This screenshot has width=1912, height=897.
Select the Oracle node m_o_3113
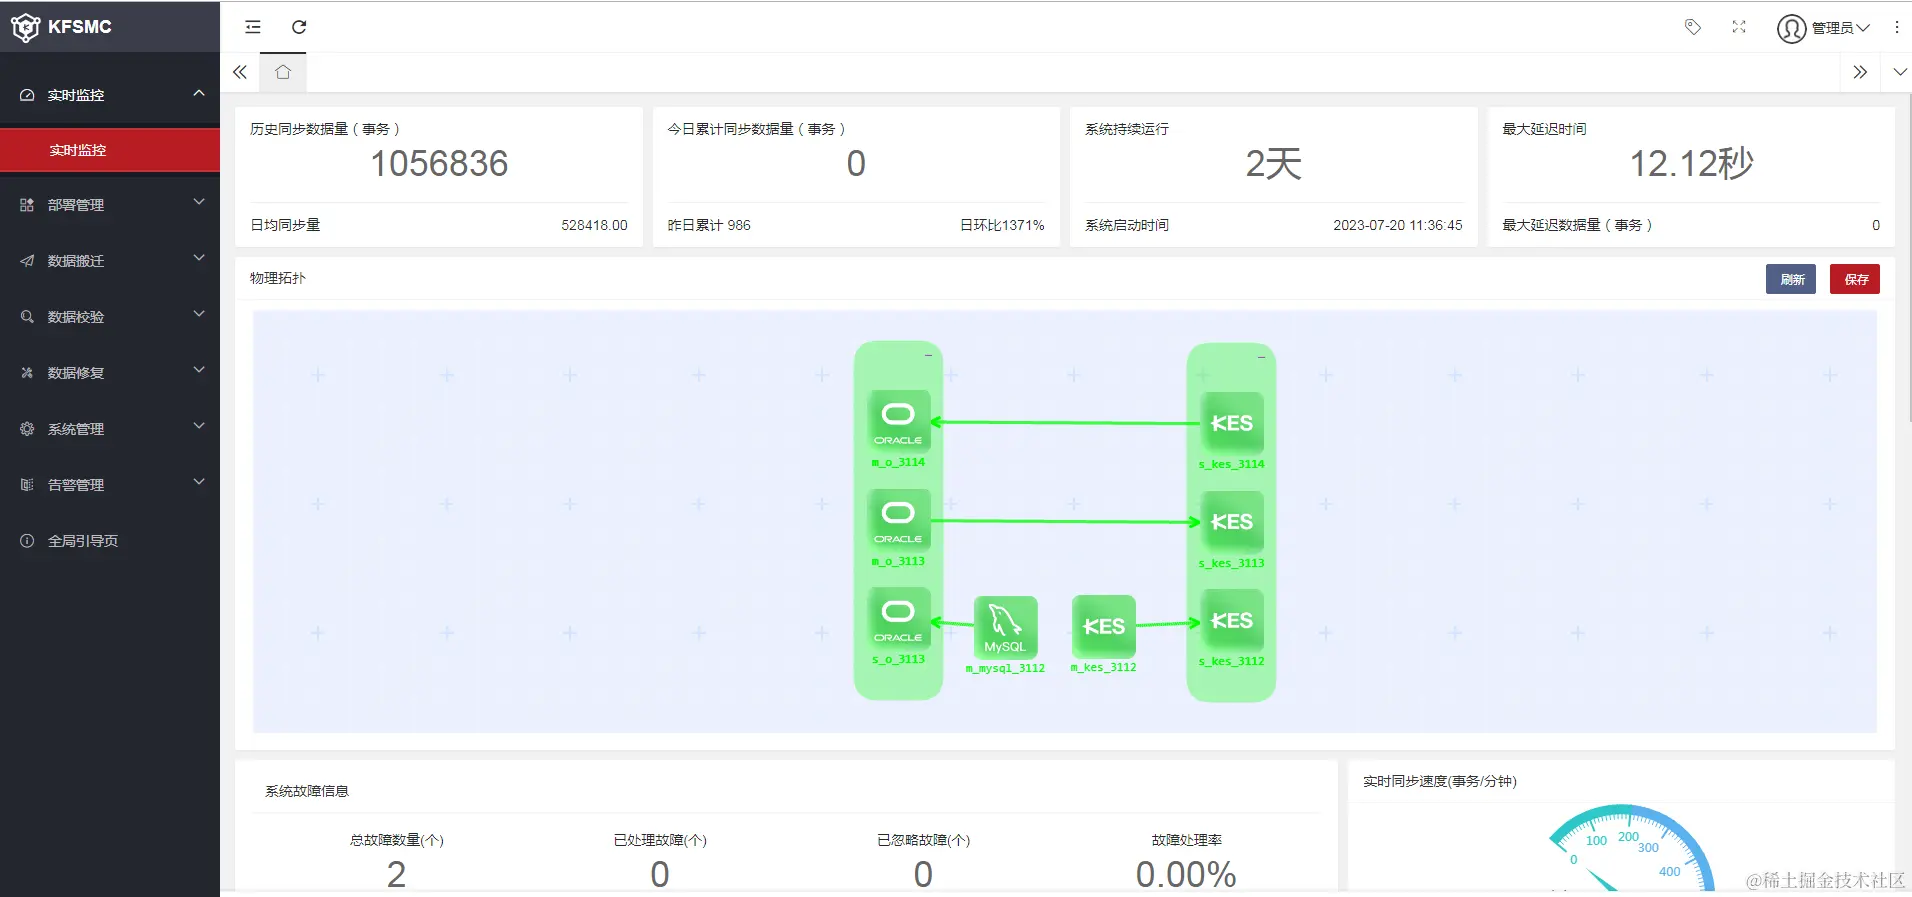(898, 520)
